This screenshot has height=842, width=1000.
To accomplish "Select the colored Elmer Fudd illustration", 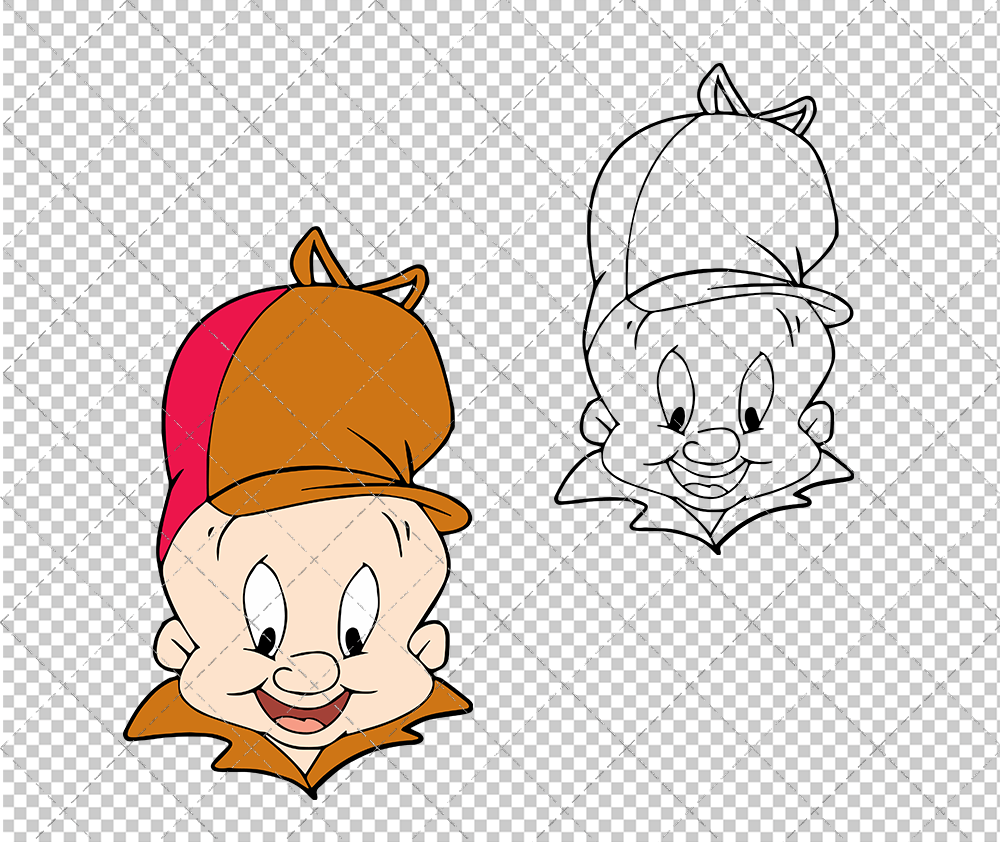I will point(298,512).
